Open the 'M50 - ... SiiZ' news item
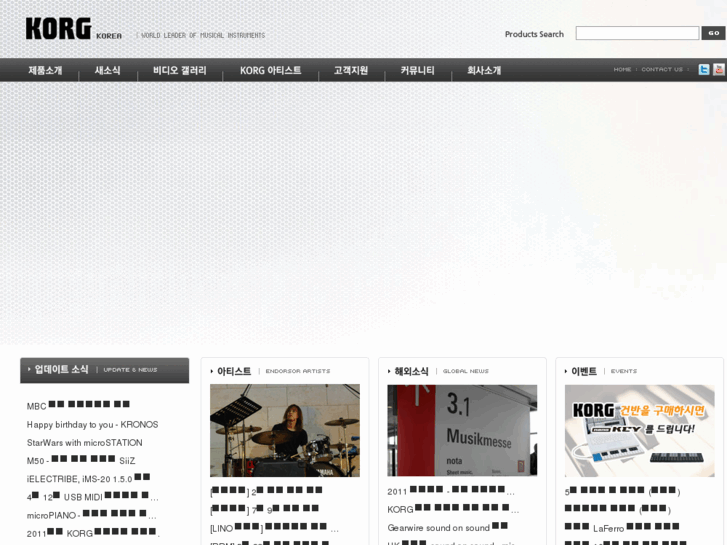The image size is (727, 545). coord(81,461)
